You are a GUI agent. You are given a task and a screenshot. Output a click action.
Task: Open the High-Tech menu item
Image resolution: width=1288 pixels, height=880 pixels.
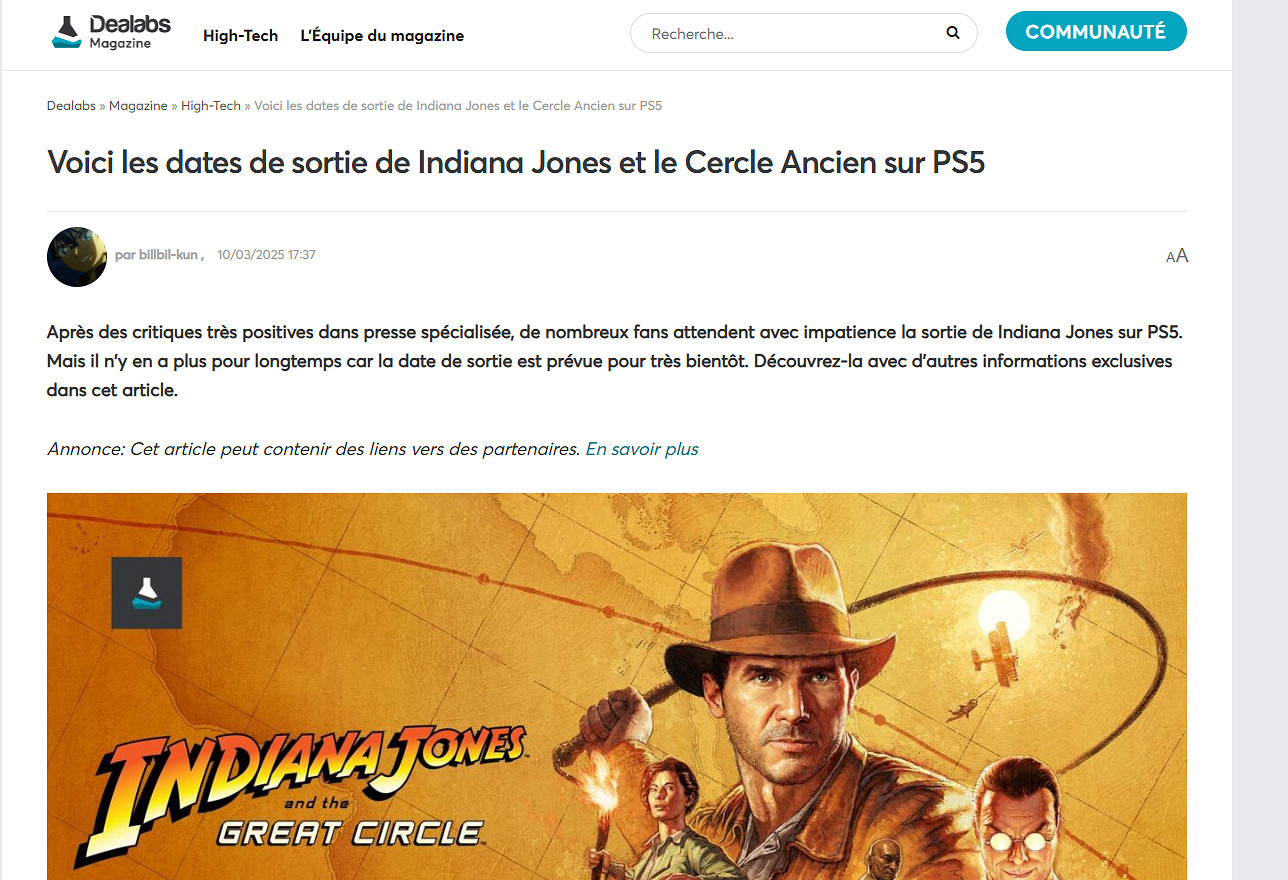pyautogui.click(x=240, y=35)
